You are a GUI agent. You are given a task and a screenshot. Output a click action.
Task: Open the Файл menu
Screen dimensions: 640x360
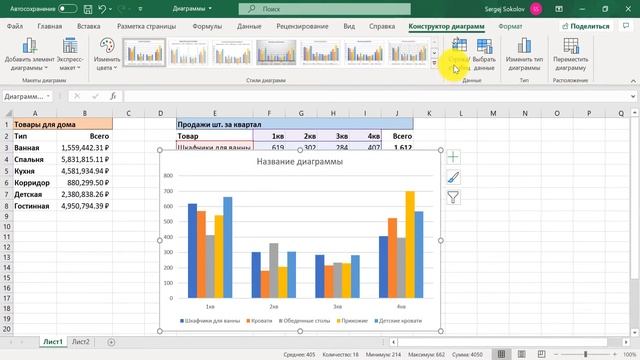pos(15,26)
